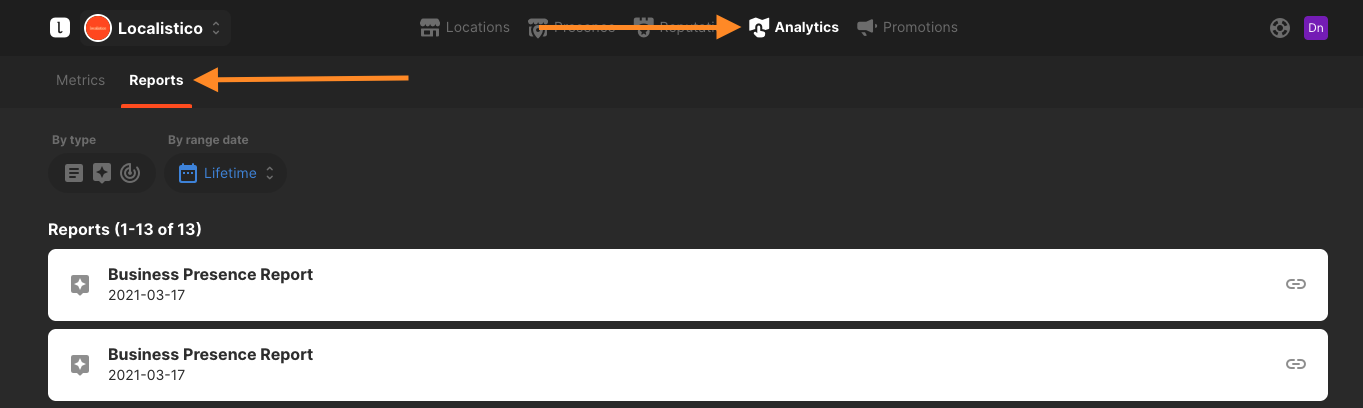
Task: Toggle the radar scan type filter
Action: pyautogui.click(x=130, y=173)
